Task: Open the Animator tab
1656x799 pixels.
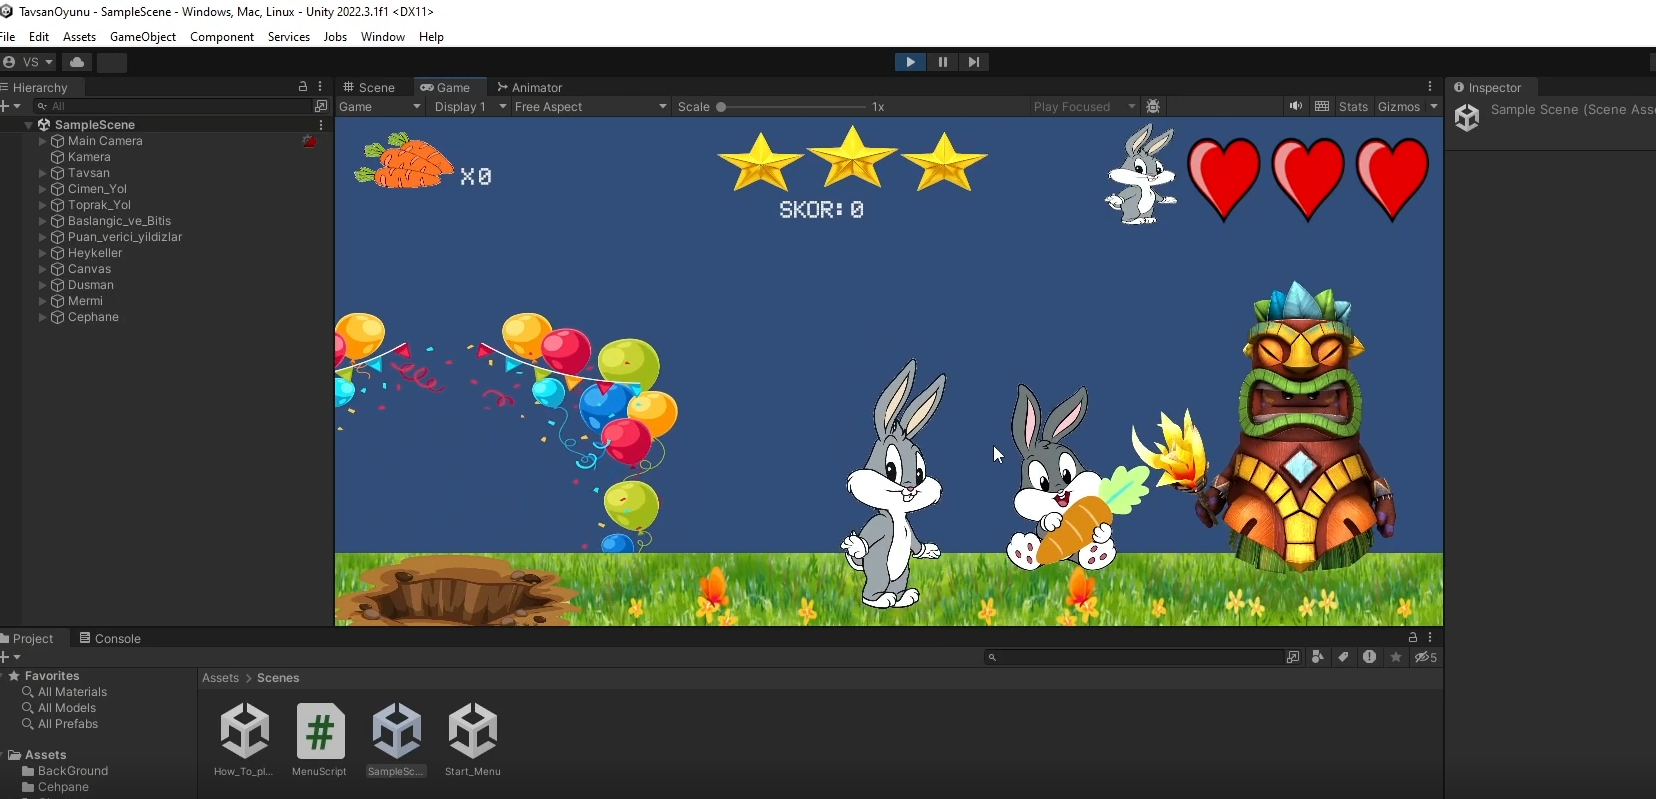Action: coord(530,88)
